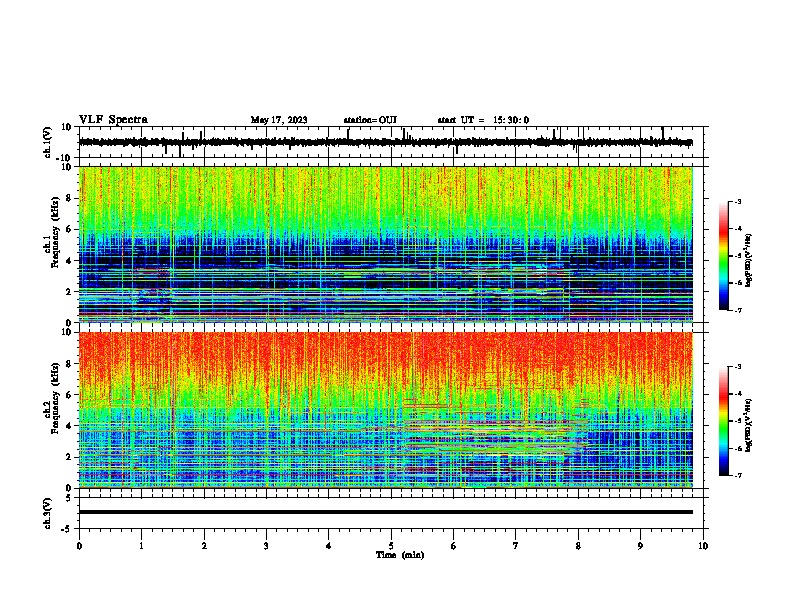Click the "Time (min)" axis title
This screenshot has width=792, height=612.
point(400,555)
